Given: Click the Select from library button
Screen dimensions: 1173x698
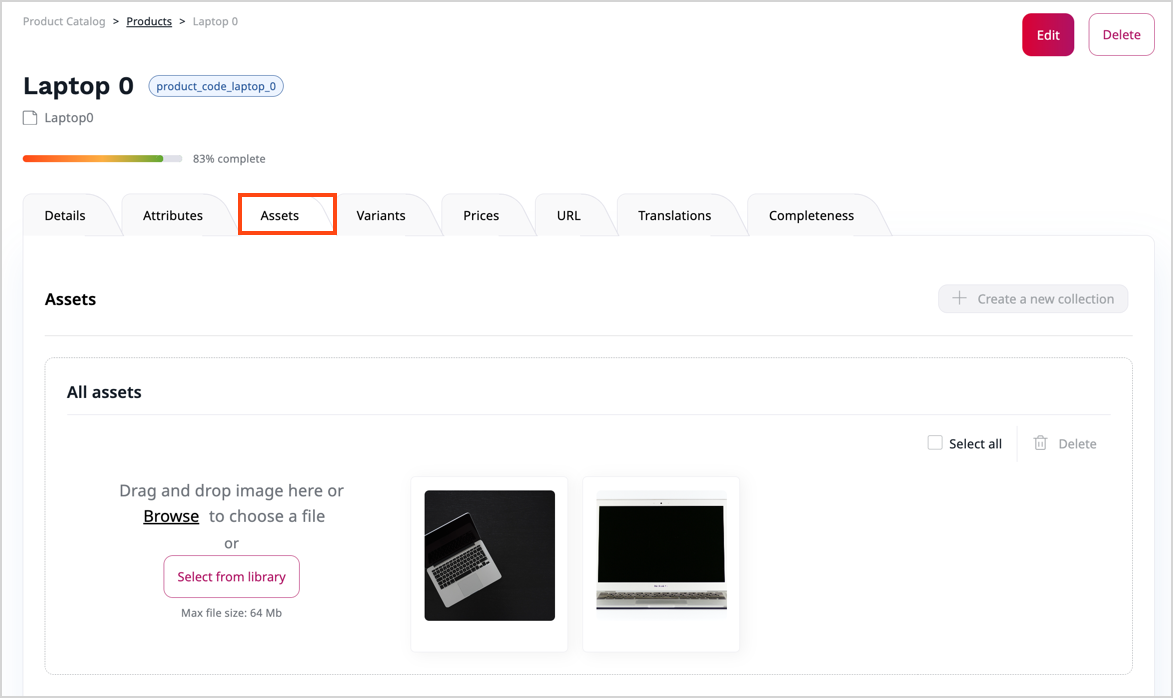Looking at the screenshot, I should pyautogui.click(x=231, y=576).
